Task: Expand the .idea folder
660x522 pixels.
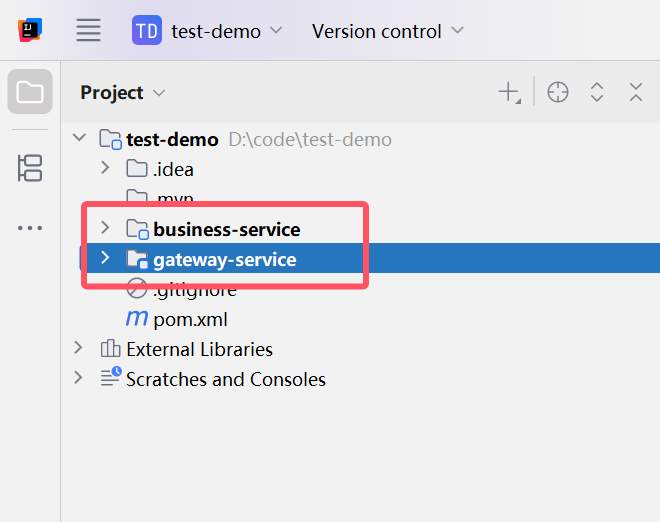Action: (x=105, y=168)
